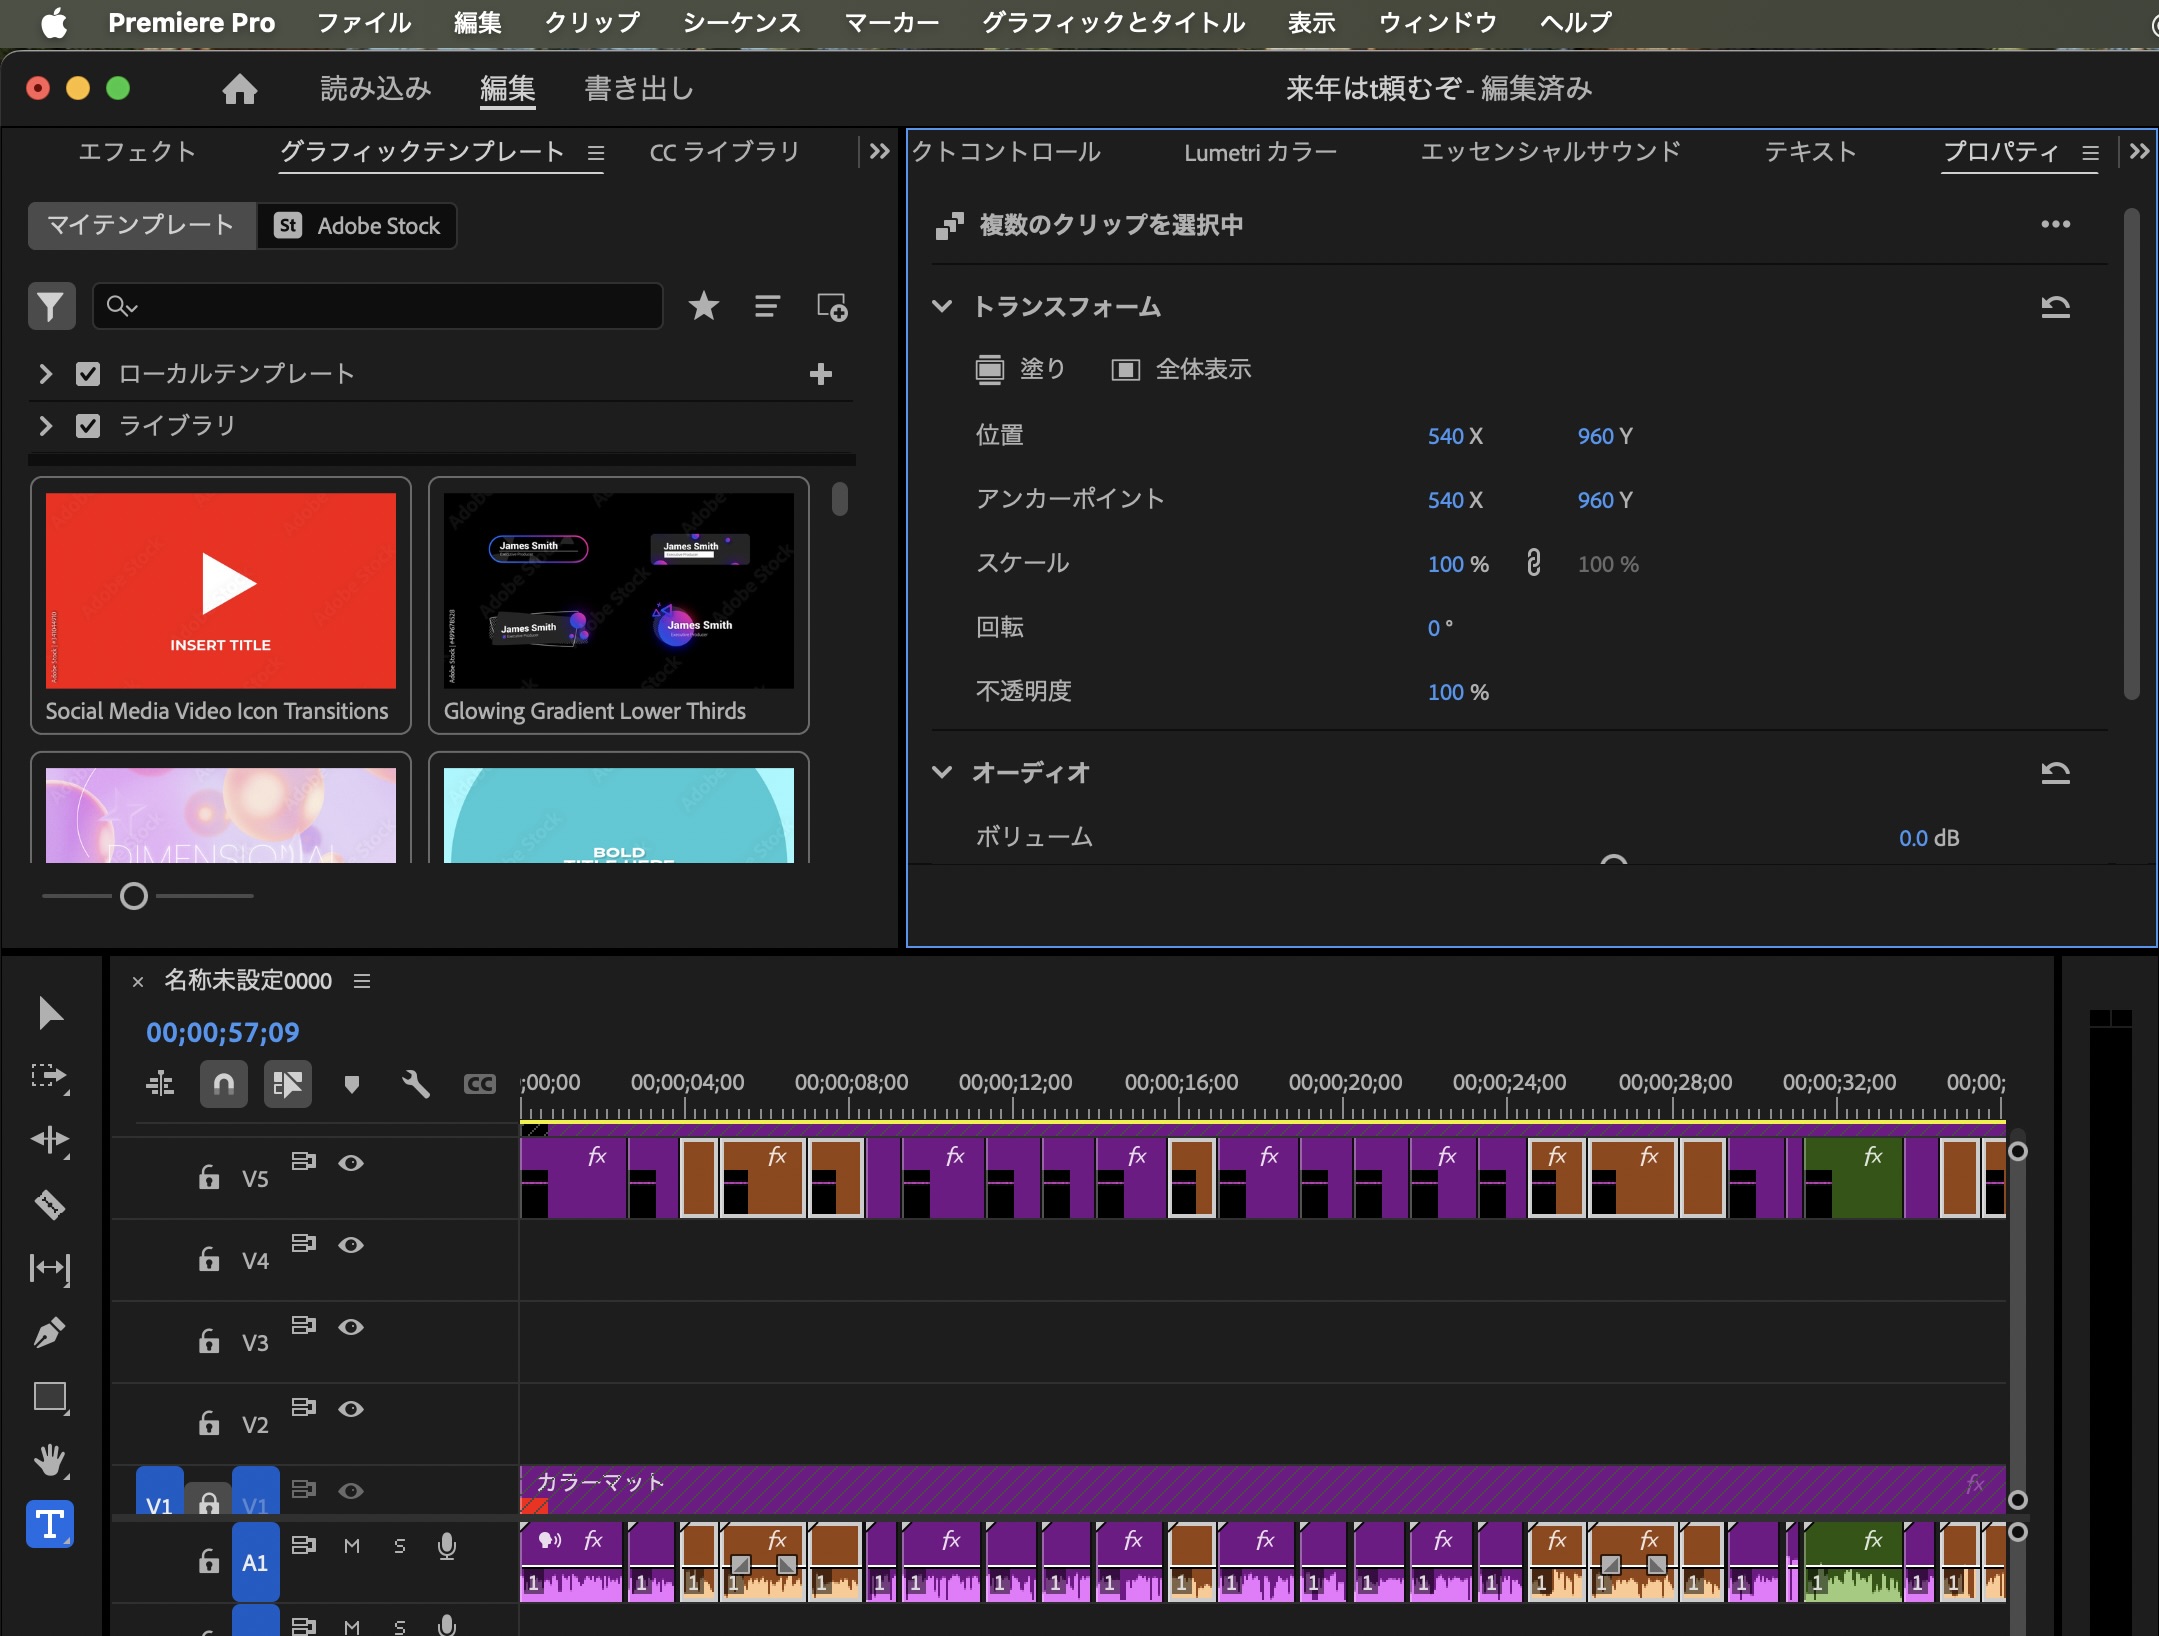Select the Pen tool
Screen dimensions: 2159x1636
click(x=49, y=1333)
